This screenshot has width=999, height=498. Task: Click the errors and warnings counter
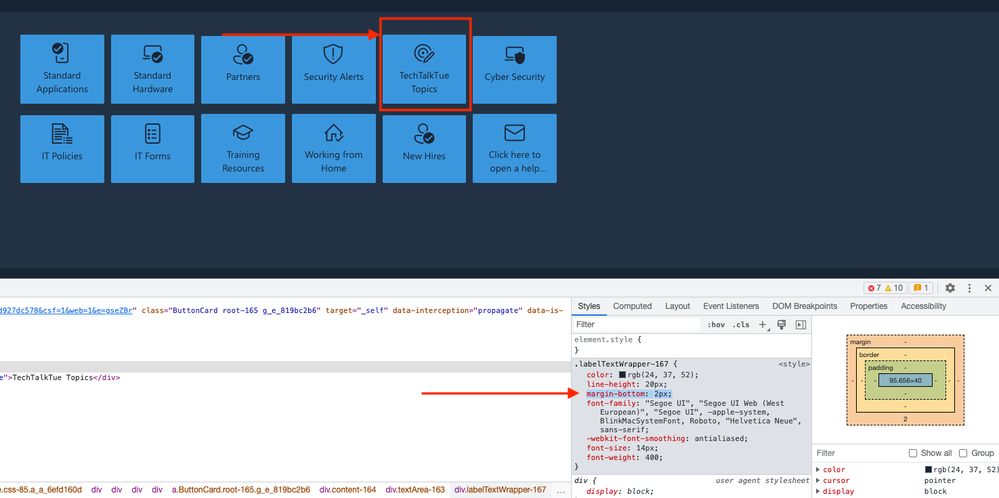[x=885, y=288]
